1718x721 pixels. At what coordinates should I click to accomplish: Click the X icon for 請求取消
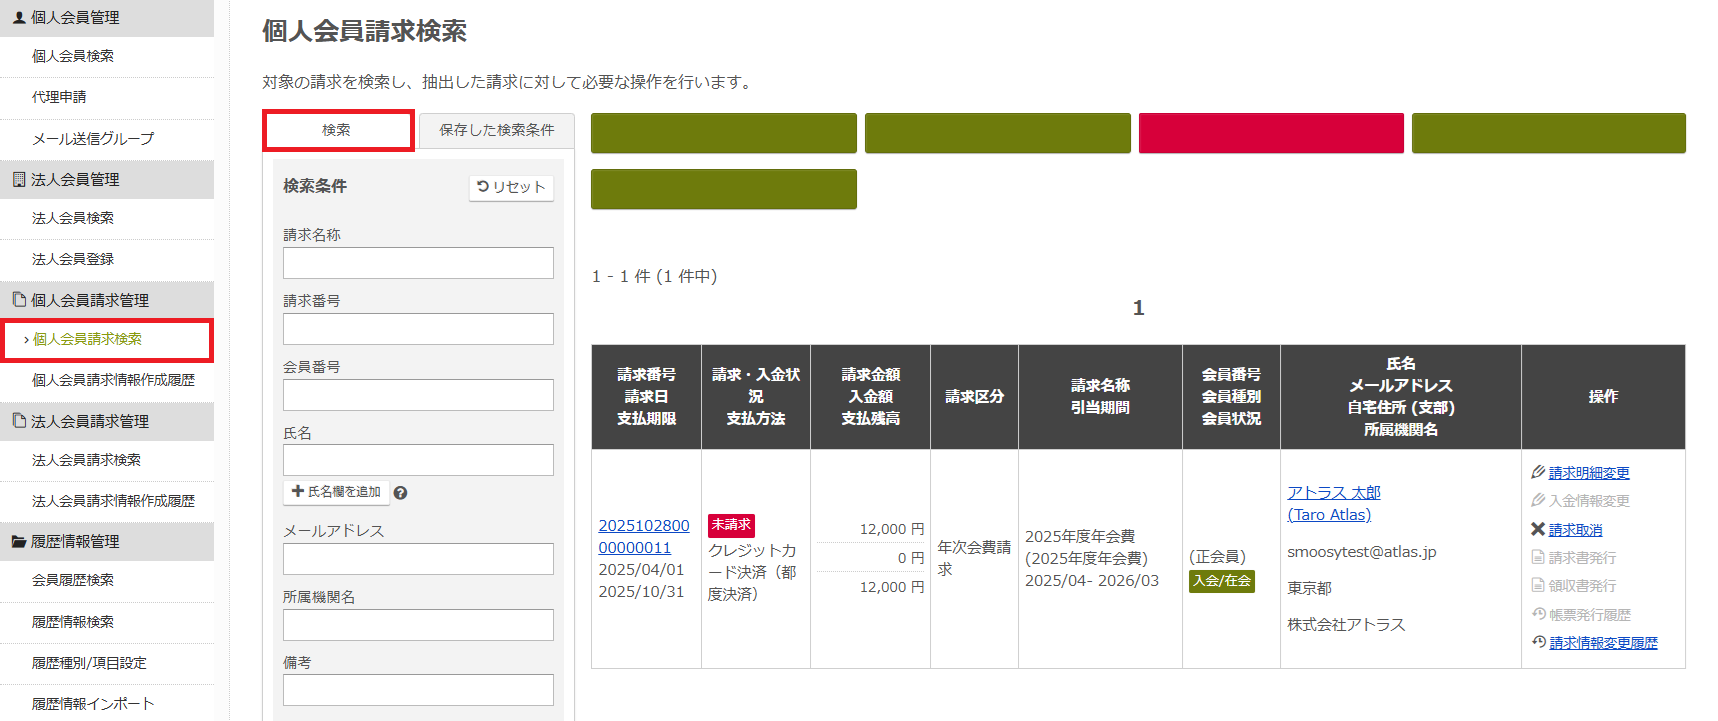click(x=1538, y=529)
